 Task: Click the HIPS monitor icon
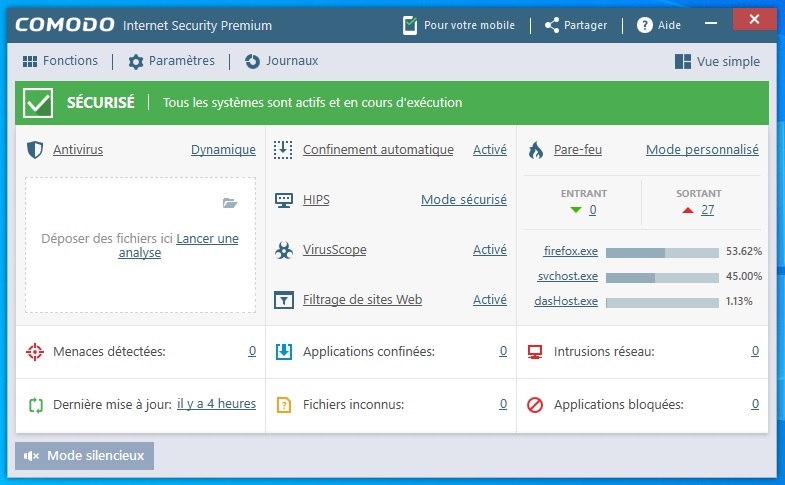[284, 200]
